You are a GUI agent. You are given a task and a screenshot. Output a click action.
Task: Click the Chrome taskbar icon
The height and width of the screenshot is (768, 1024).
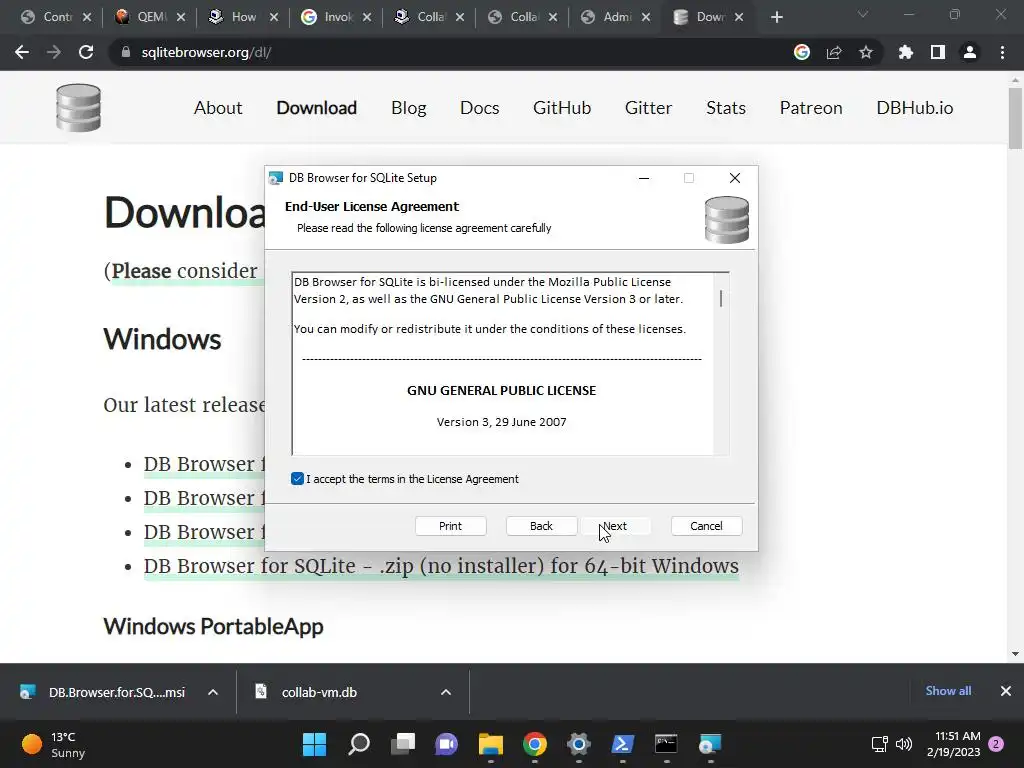pyautogui.click(x=535, y=744)
